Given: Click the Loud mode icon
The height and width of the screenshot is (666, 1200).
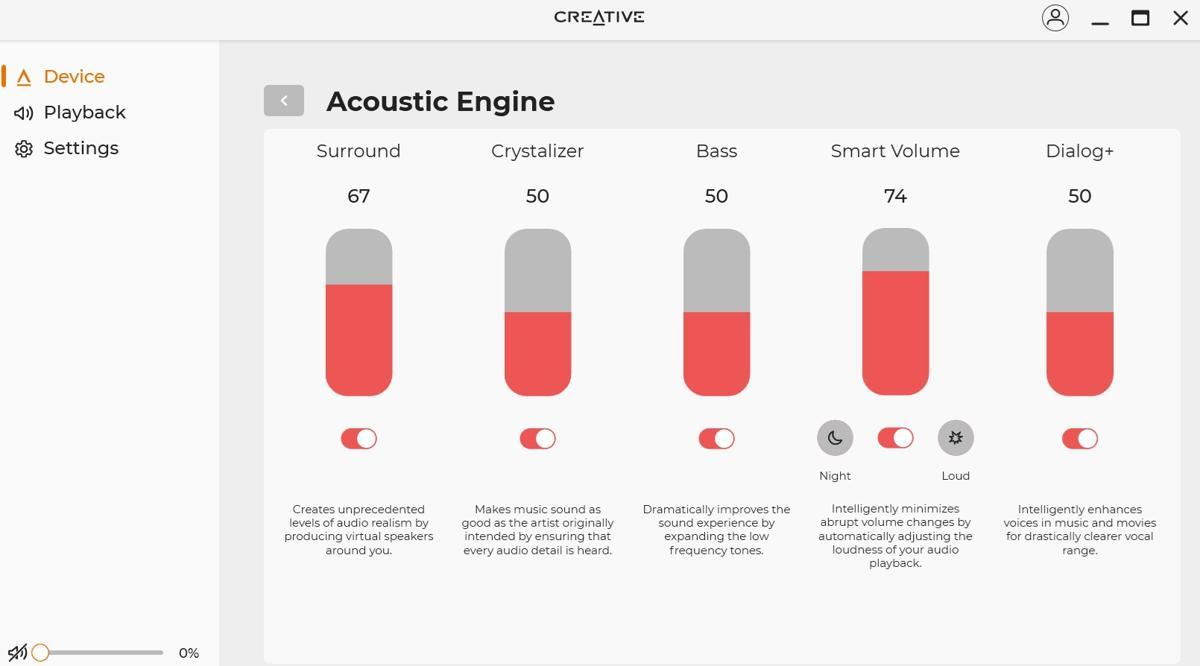Looking at the screenshot, I should coord(955,438).
